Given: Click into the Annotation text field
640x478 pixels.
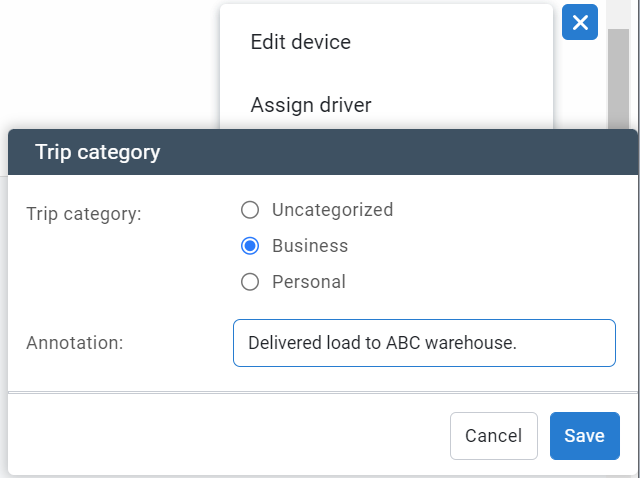Looking at the screenshot, I should tap(424, 343).
